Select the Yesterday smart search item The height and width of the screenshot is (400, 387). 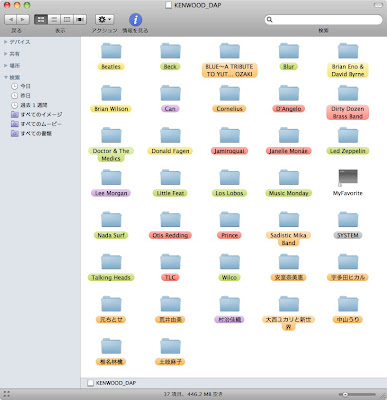point(21,96)
